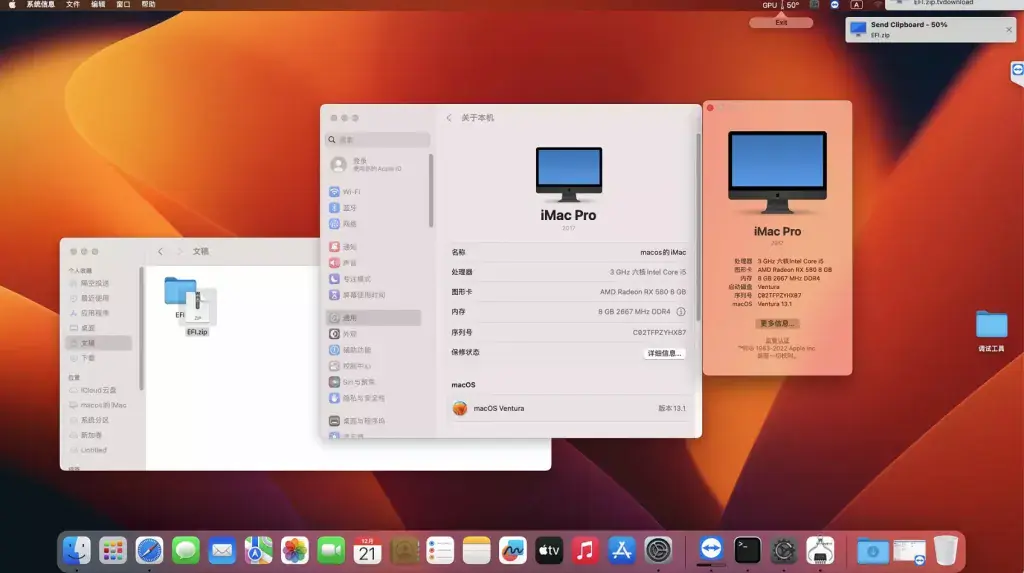Open 系统信息 app menu in menu bar
This screenshot has width=1024, height=573.
pos(40,5)
